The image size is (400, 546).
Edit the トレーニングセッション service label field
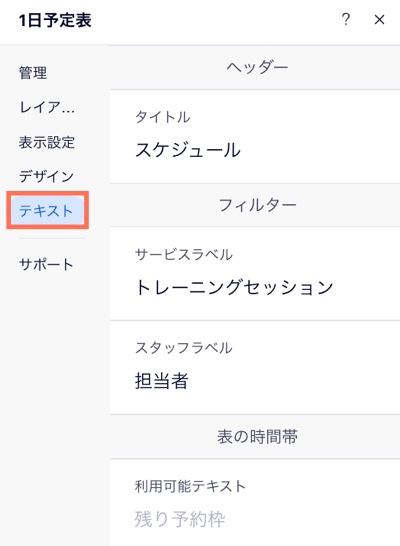pos(255,288)
